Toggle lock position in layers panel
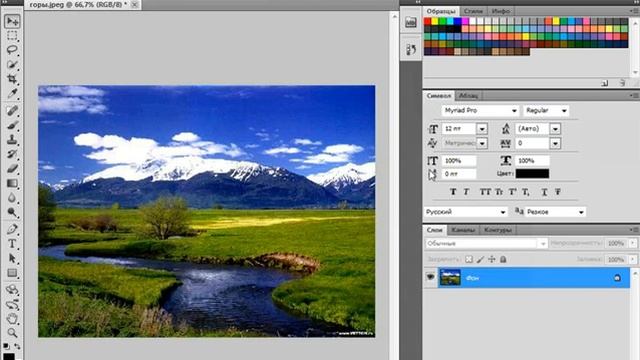This screenshot has height=360, width=640. [492, 259]
